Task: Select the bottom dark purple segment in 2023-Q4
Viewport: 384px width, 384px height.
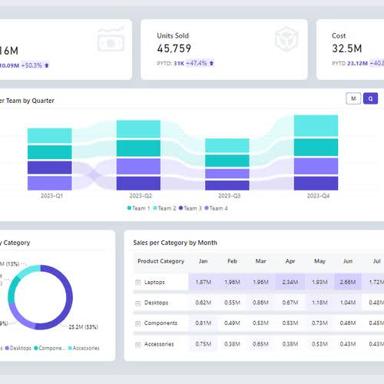Action: pyautogui.click(x=316, y=183)
